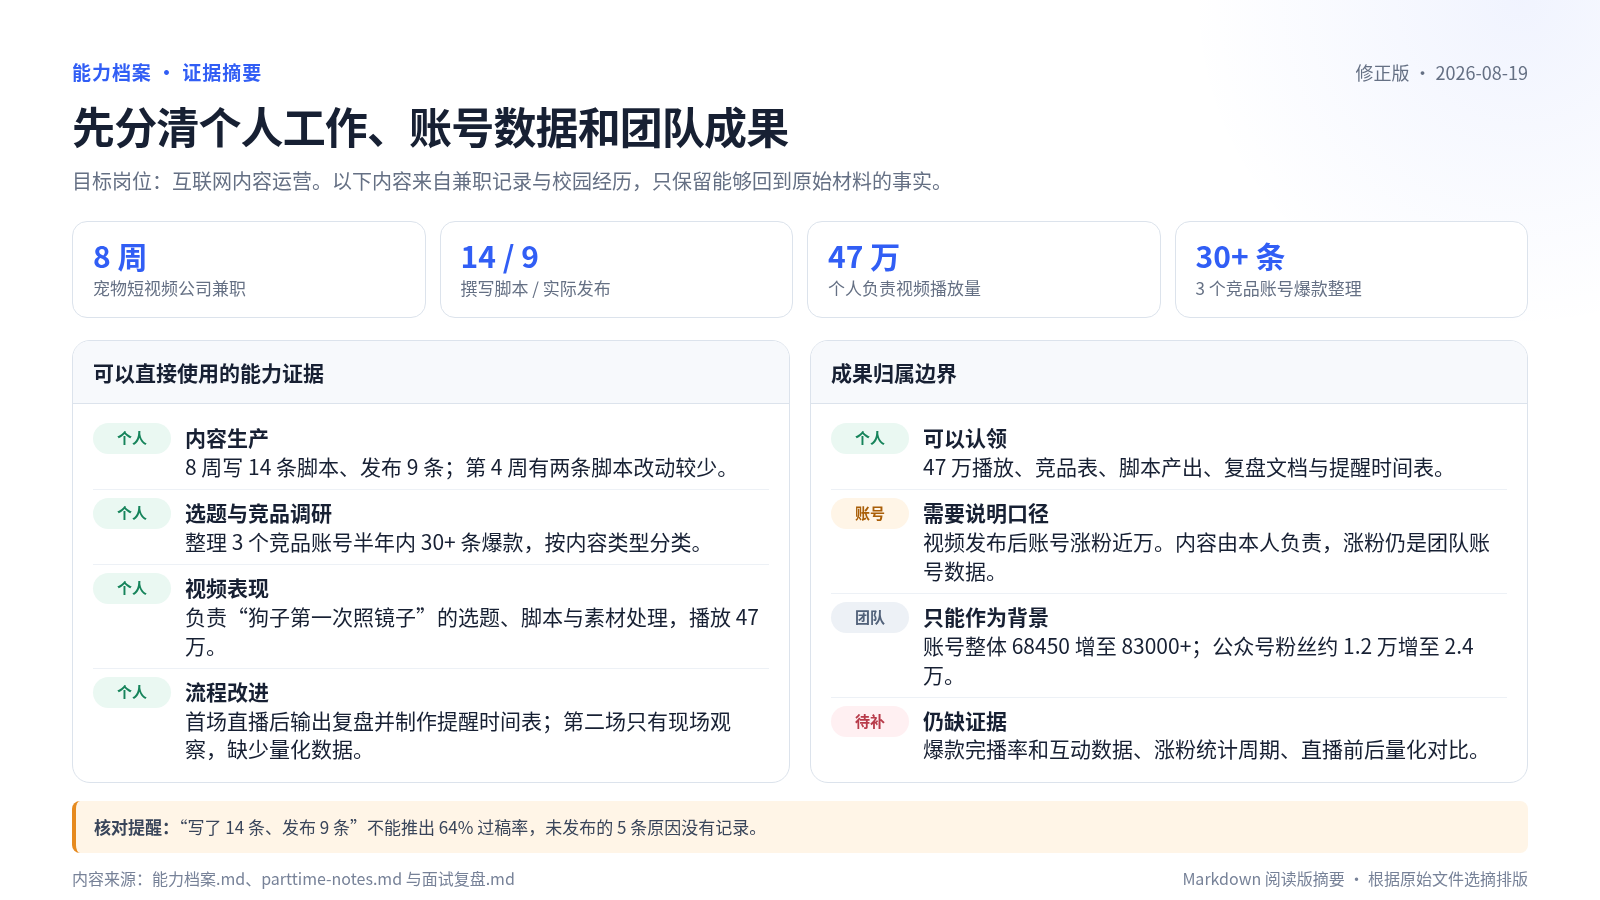Click the text 负责“狗子第一次照镜子”的选题
Screen dimensions: 1600x900
[341, 618]
